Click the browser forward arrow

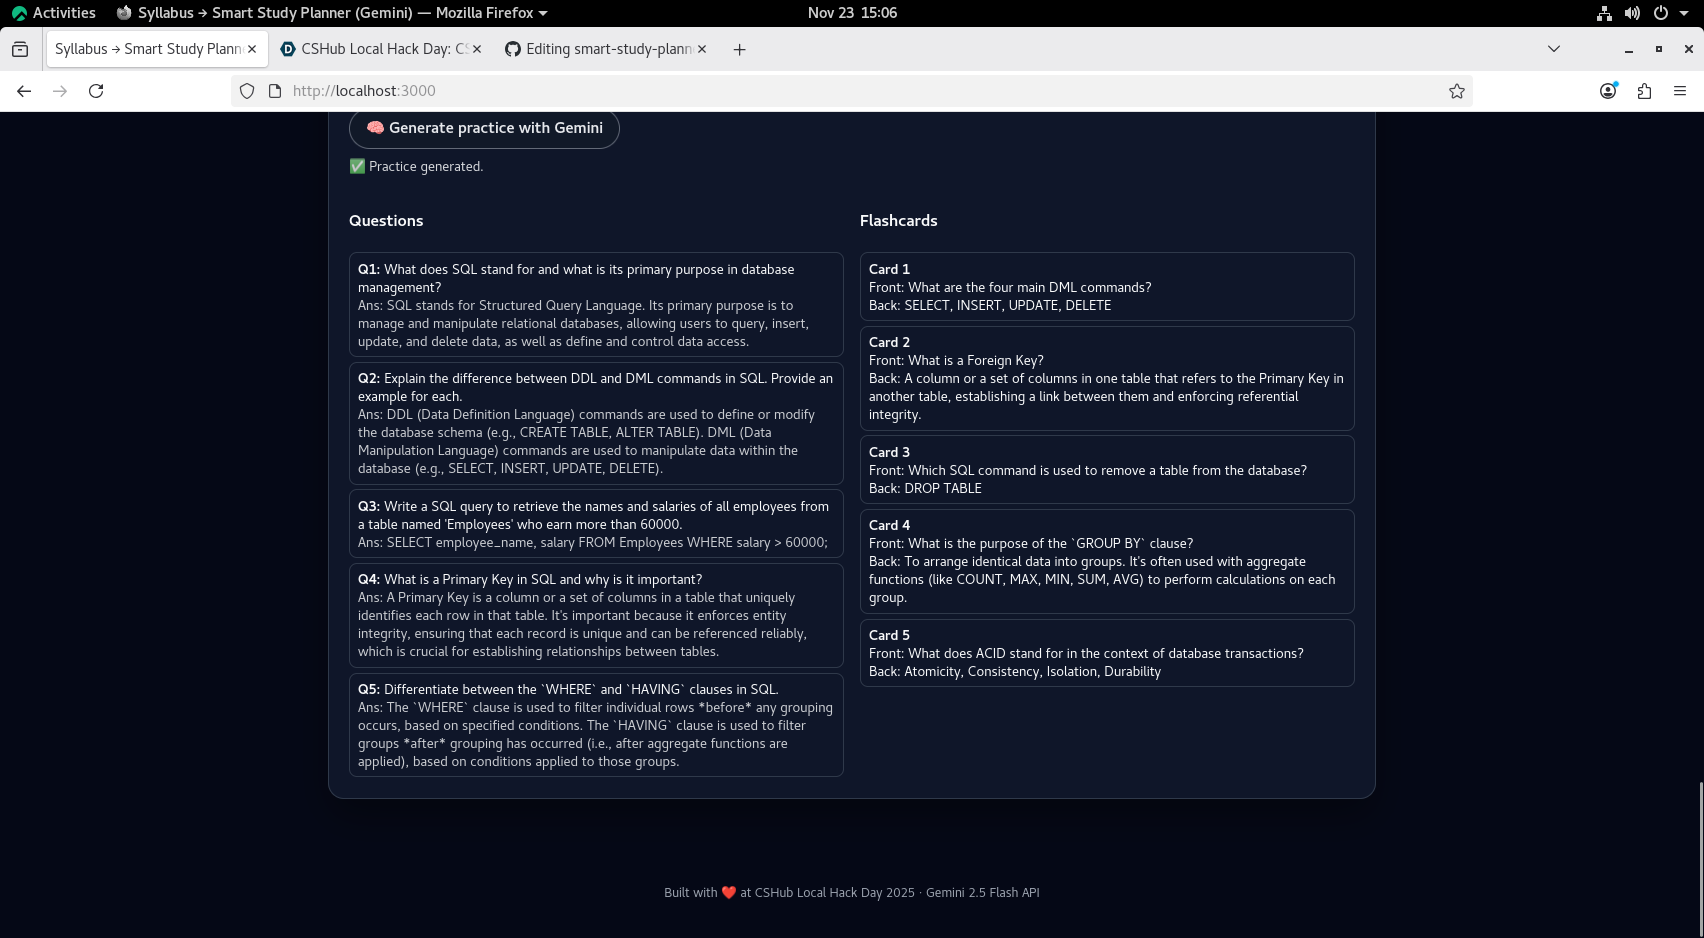click(60, 91)
